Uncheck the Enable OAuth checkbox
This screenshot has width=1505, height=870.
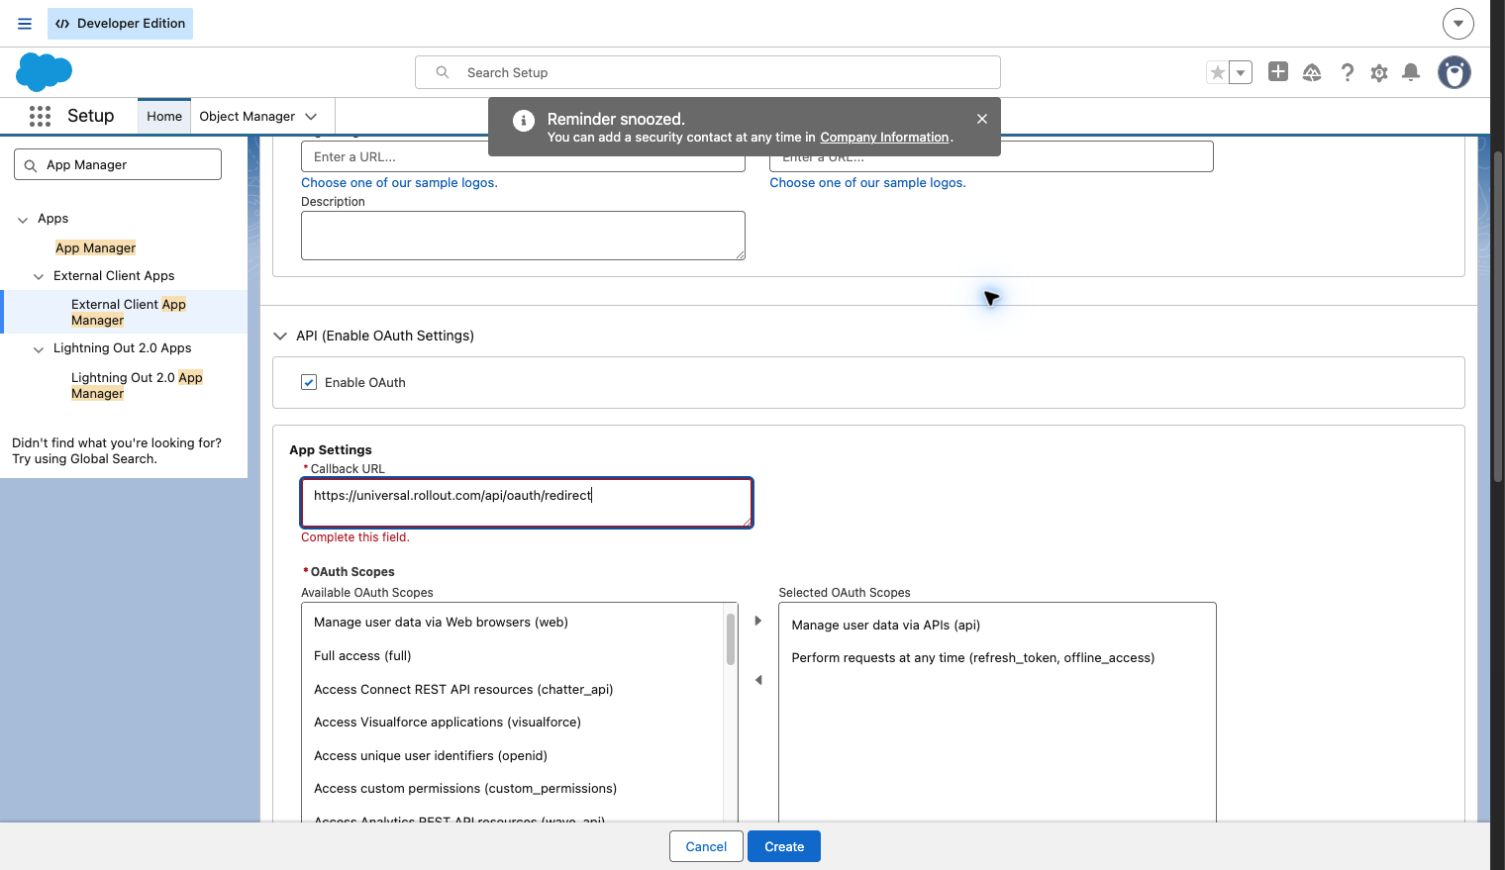coord(309,382)
